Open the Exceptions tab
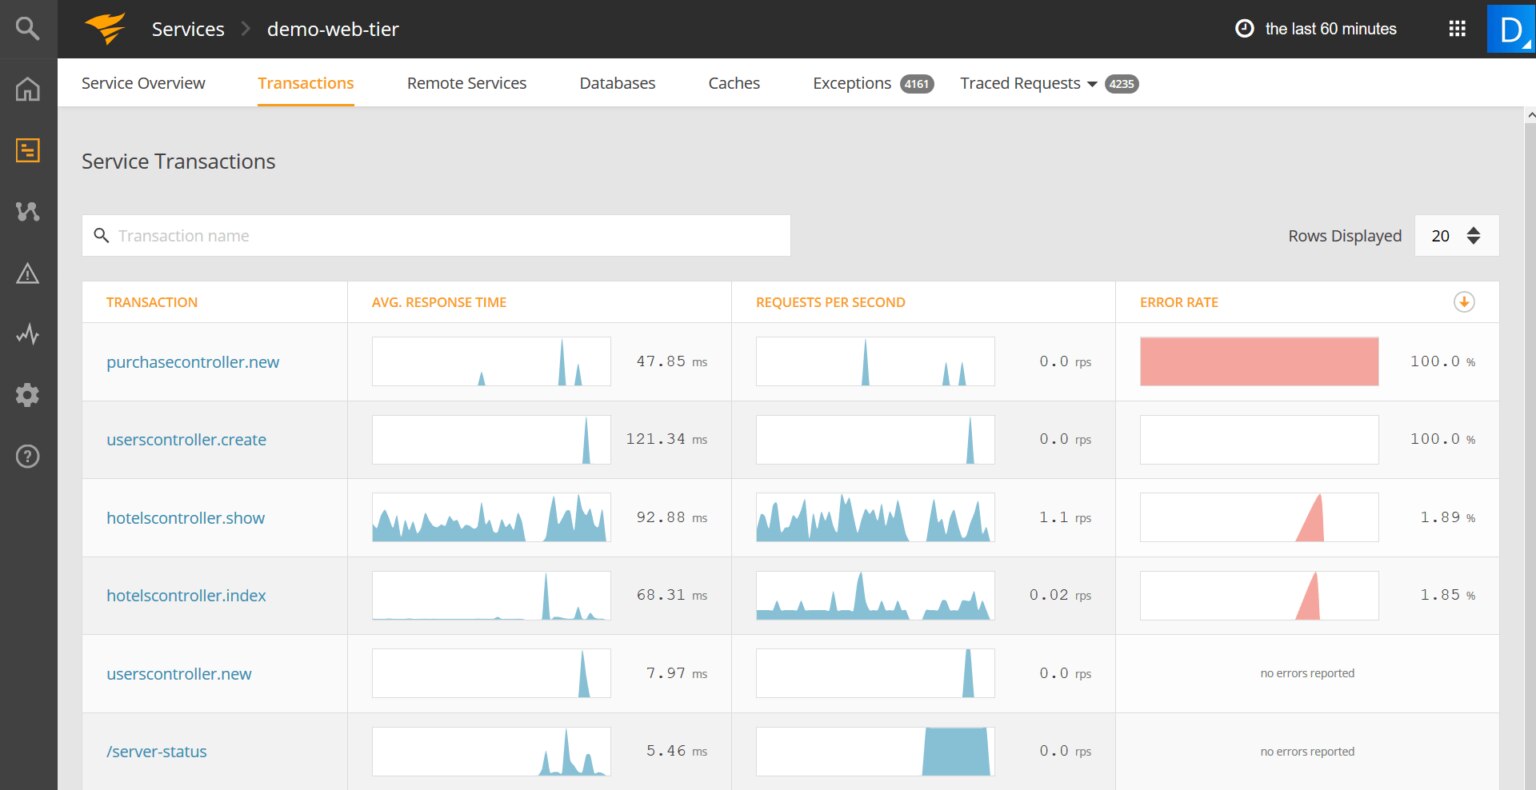This screenshot has width=1536, height=790. [x=851, y=83]
